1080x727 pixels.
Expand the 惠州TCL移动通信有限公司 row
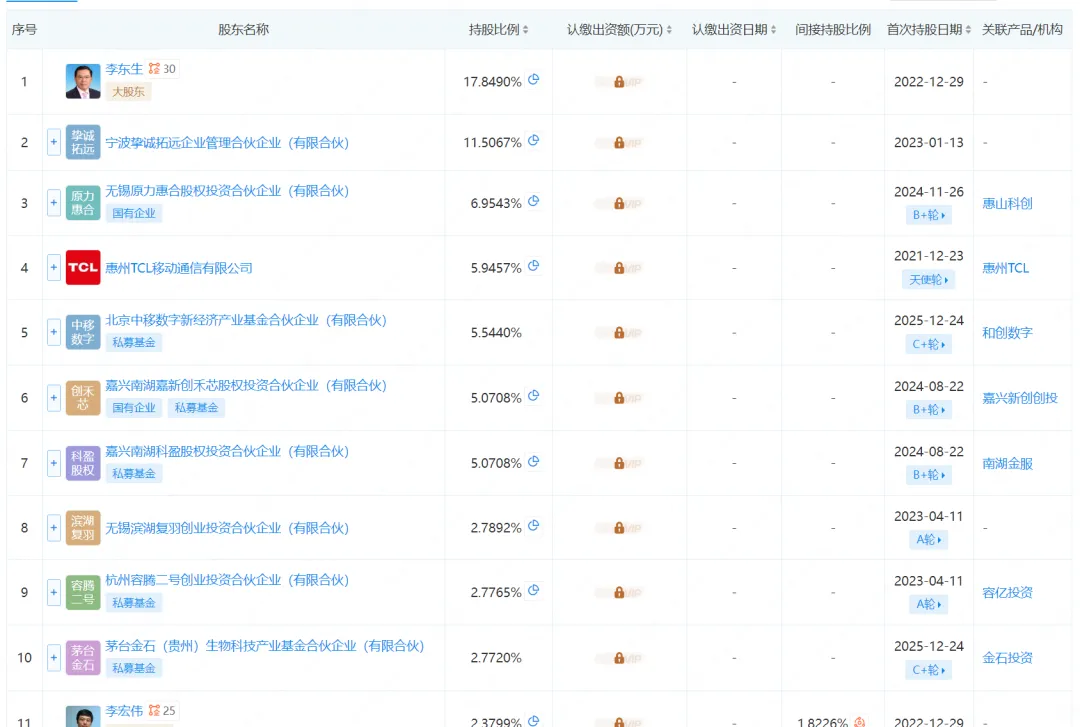click(x=54, y=267)
